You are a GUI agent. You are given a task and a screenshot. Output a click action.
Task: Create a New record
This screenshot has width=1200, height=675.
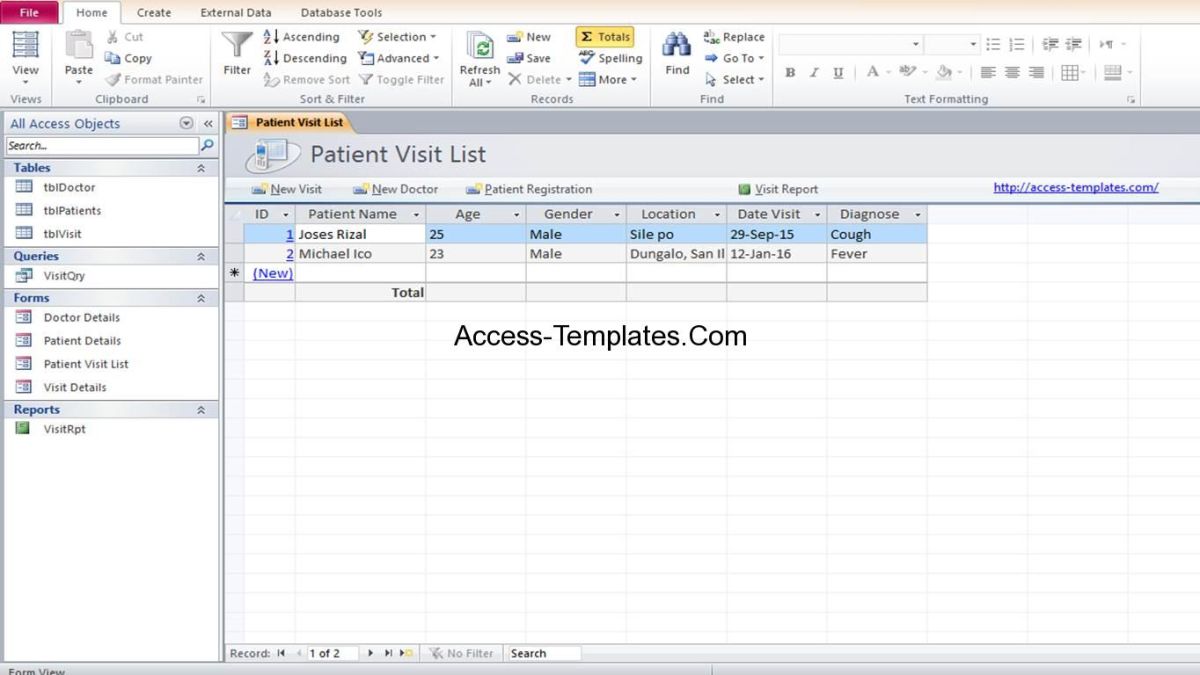(x=530, y=36)
